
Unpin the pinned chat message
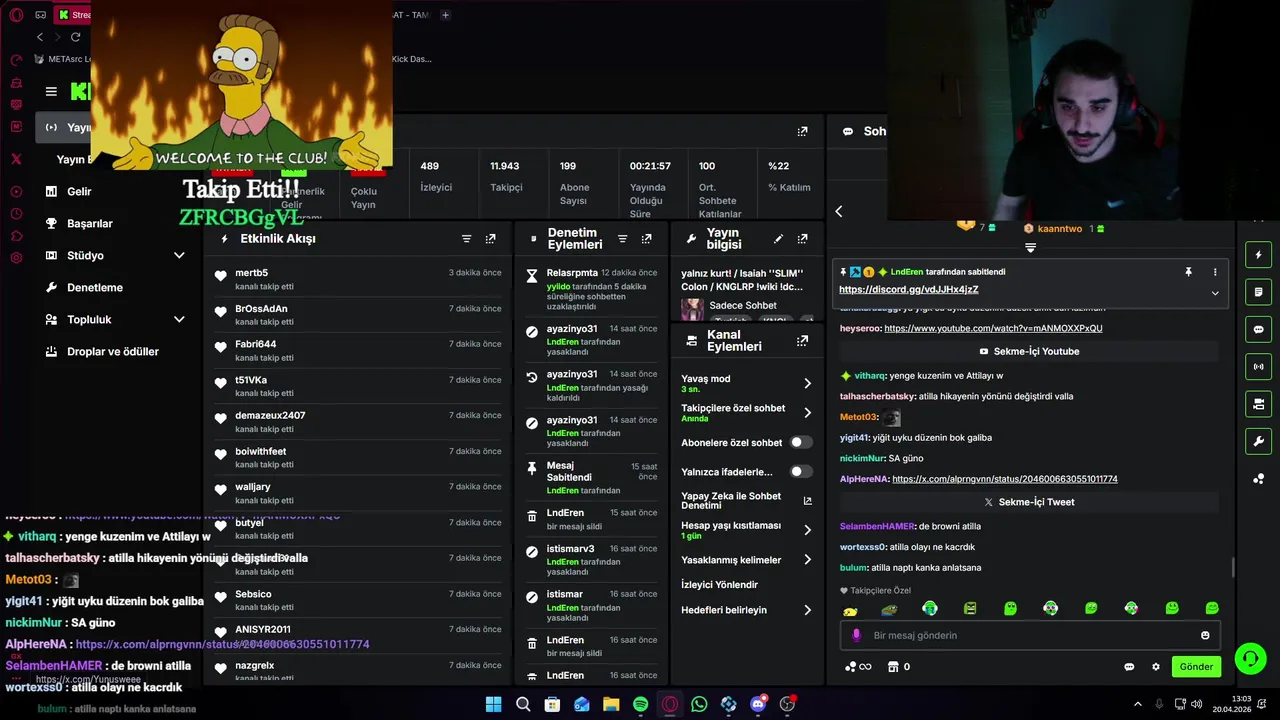pos(1188,272)
